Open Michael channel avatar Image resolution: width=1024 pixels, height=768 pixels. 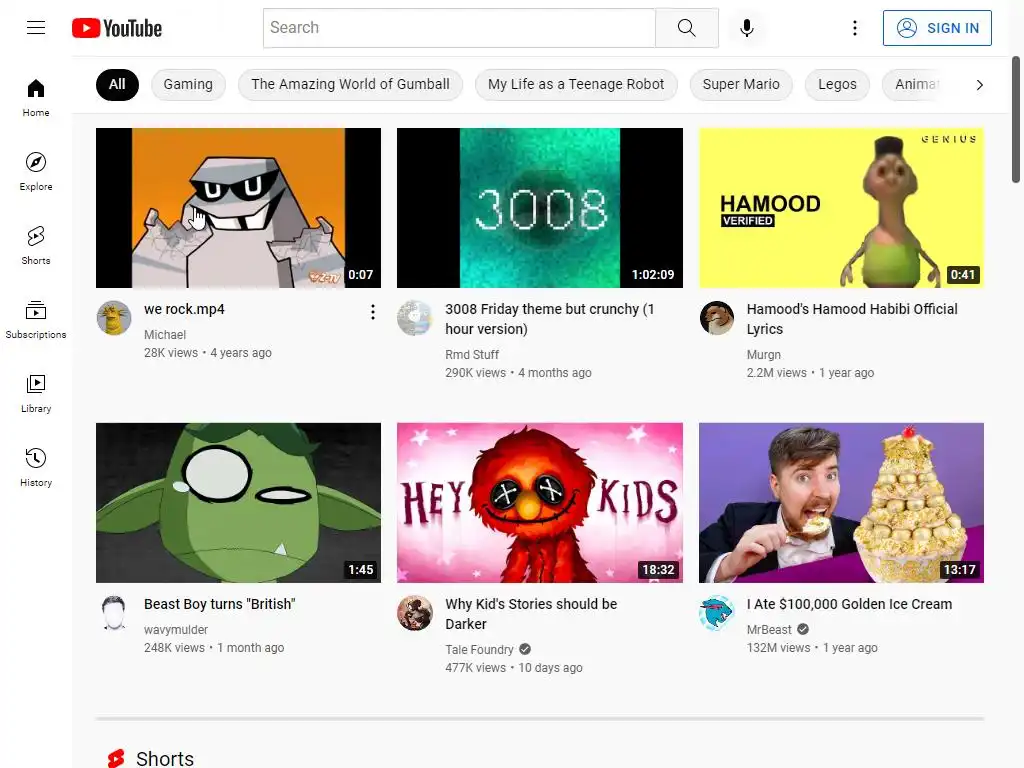coord(114,318)
